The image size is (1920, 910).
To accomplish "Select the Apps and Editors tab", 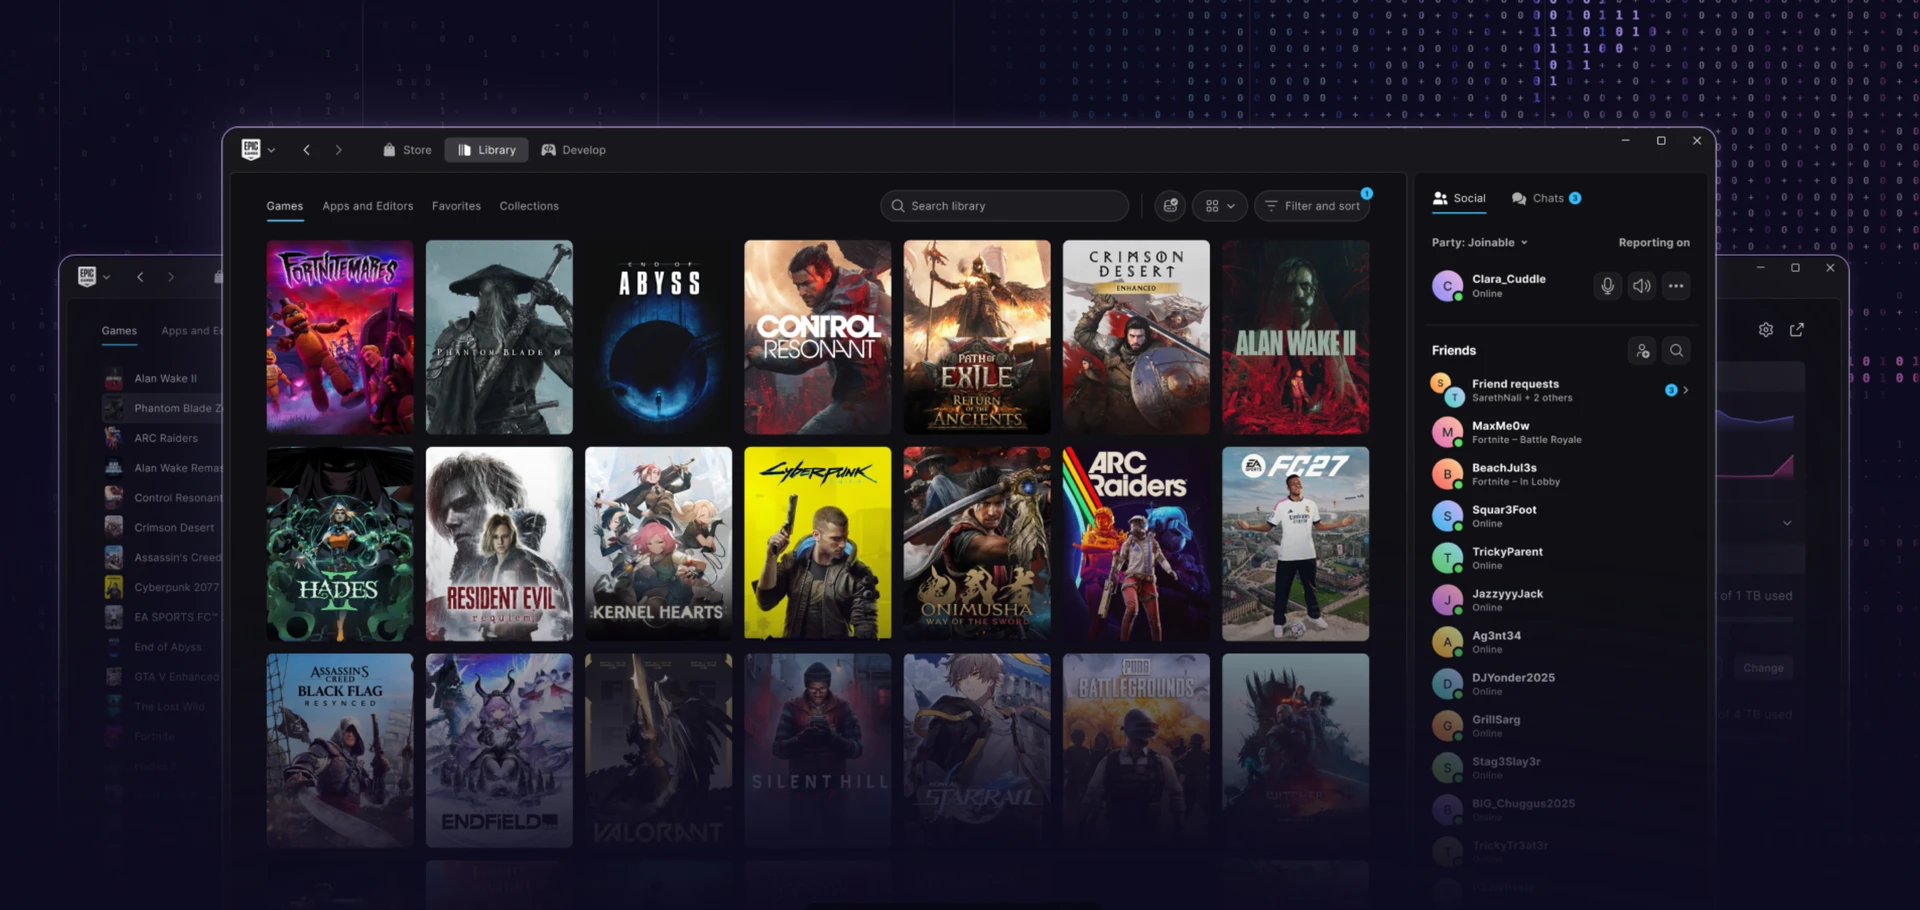I will pos(367,206).
